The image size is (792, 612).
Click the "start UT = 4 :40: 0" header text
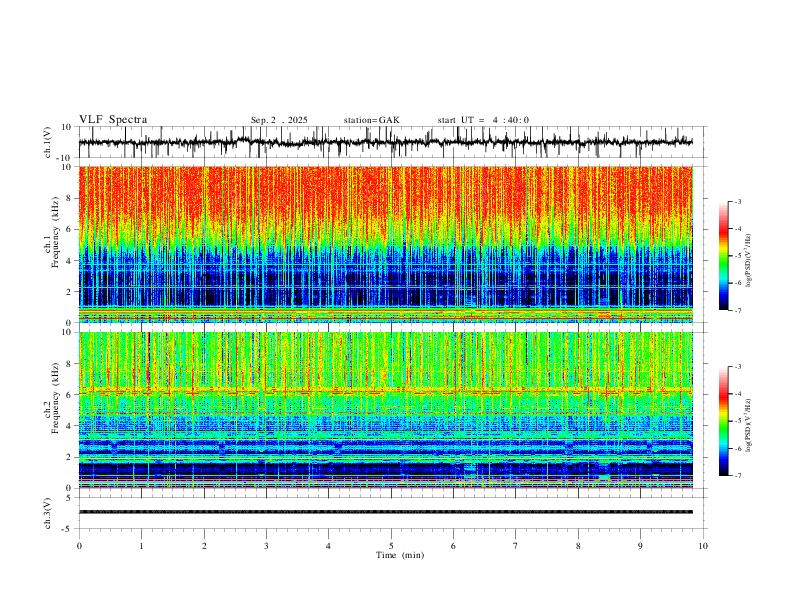483,120
